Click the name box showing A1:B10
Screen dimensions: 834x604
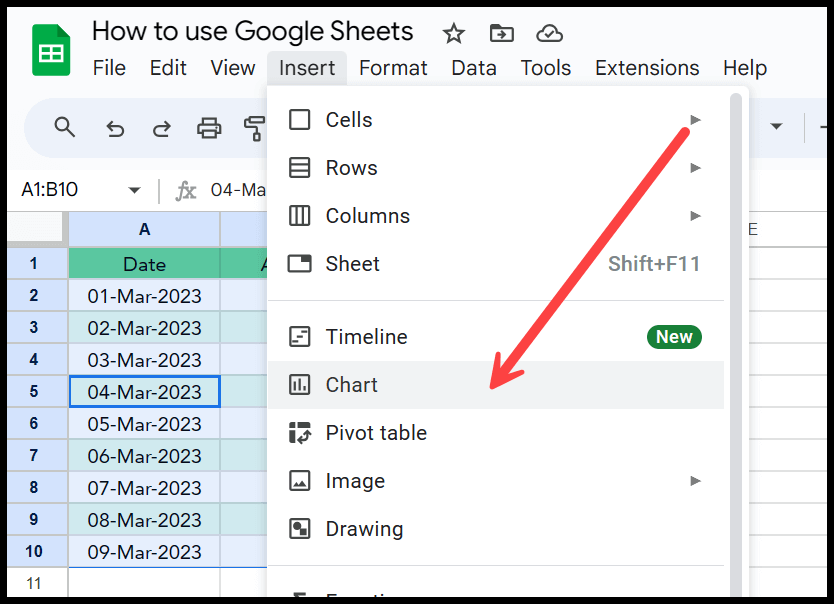[49, 189]
